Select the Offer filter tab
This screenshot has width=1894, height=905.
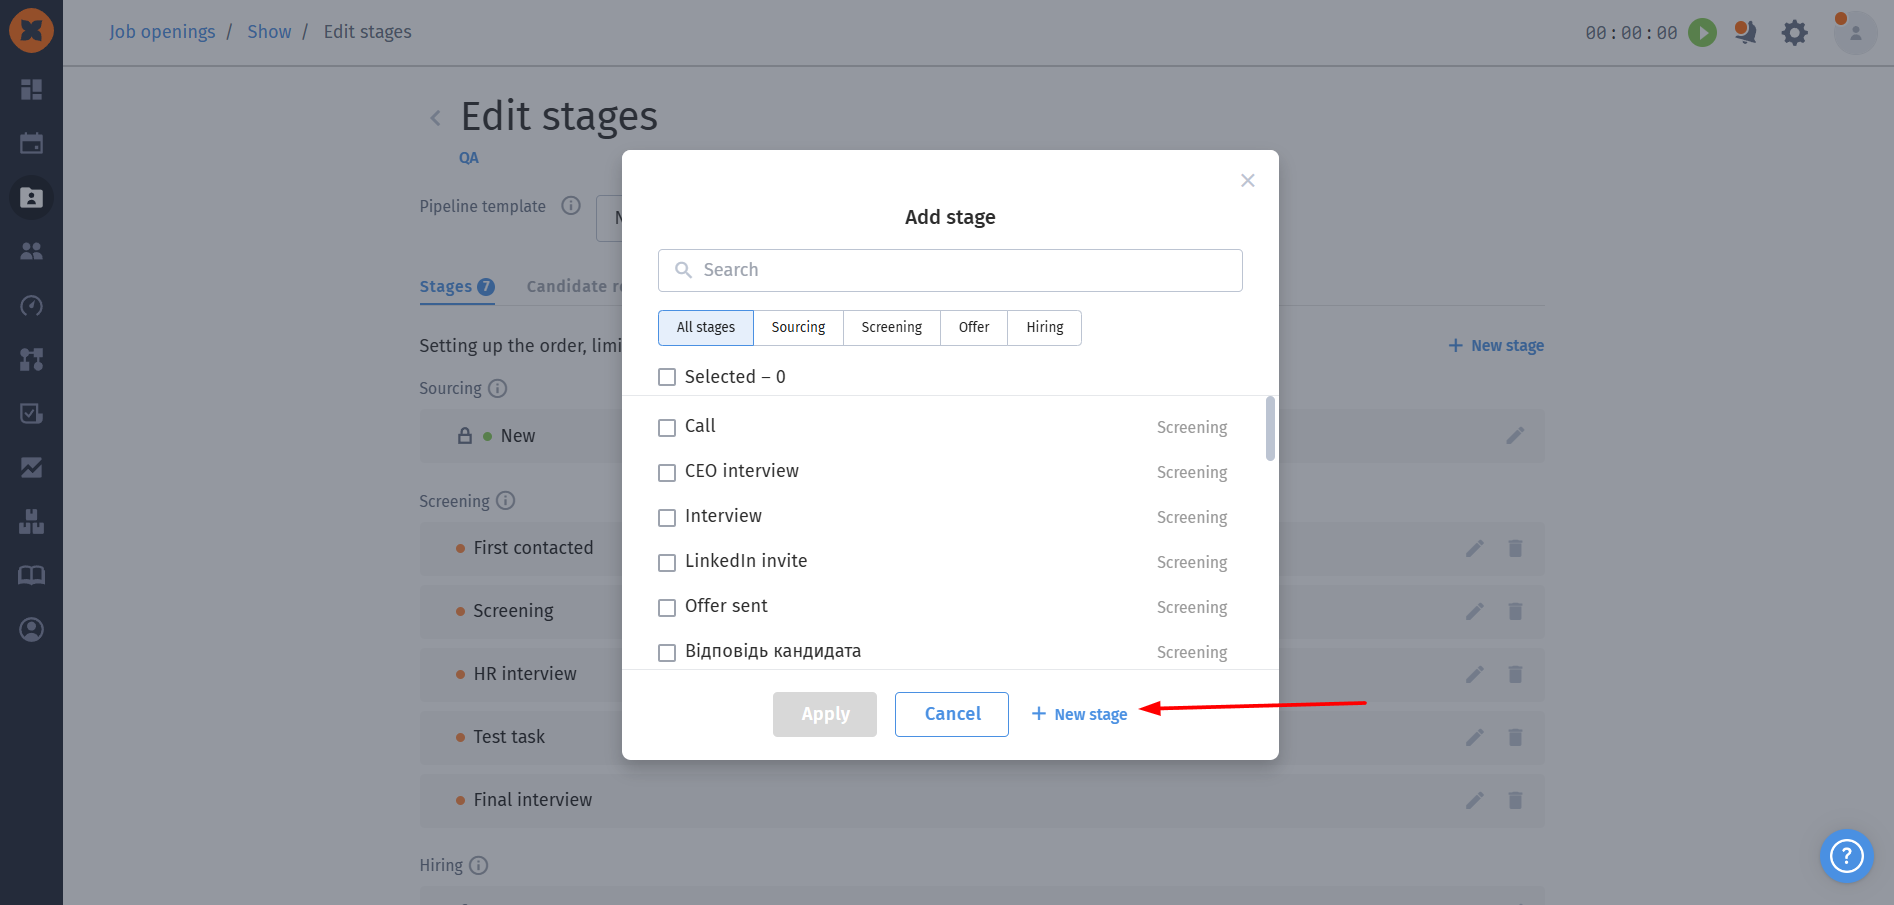(x=974, y=328)
